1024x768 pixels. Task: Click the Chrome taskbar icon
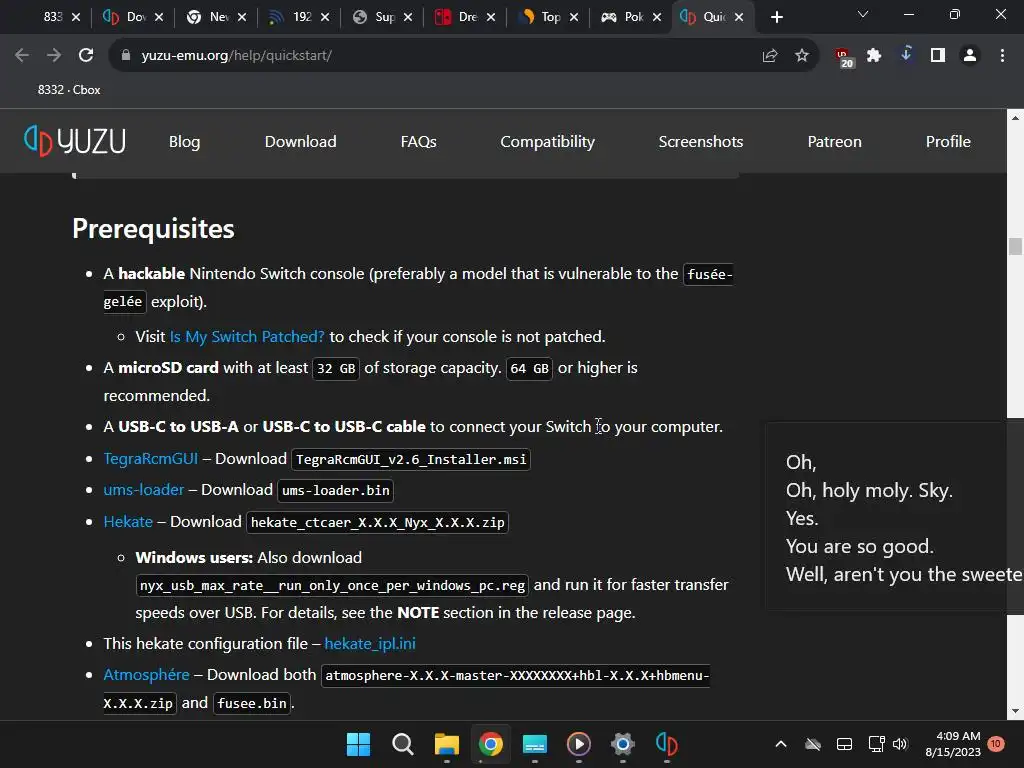(490, 744)
